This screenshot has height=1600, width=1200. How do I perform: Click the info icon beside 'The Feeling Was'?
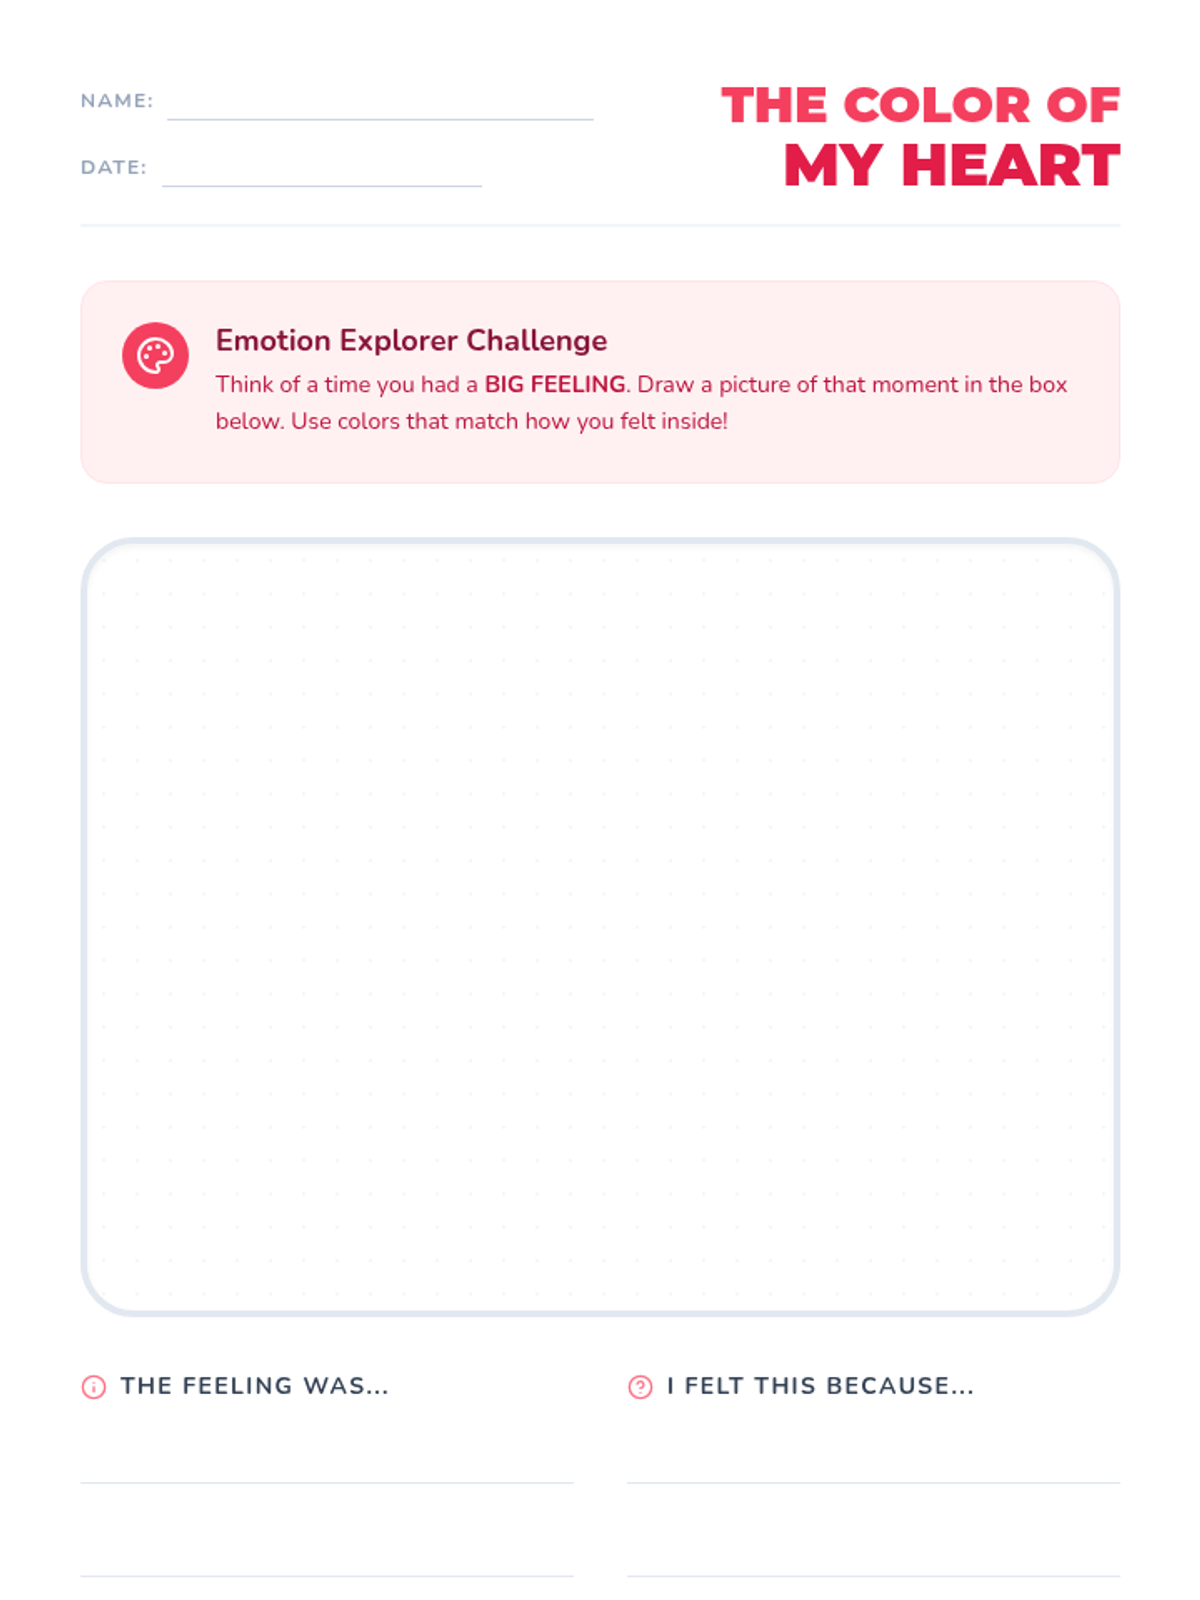[93, 1387]
